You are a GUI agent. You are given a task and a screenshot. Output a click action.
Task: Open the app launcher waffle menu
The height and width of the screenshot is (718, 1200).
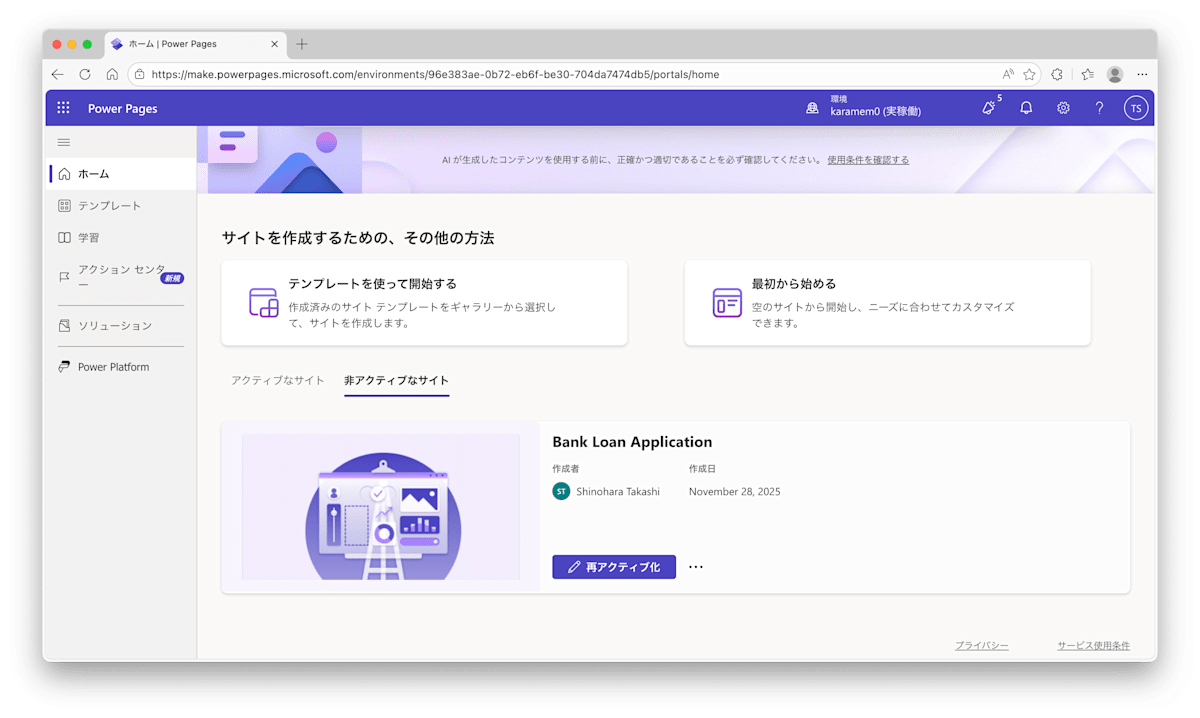click(63, 108)
